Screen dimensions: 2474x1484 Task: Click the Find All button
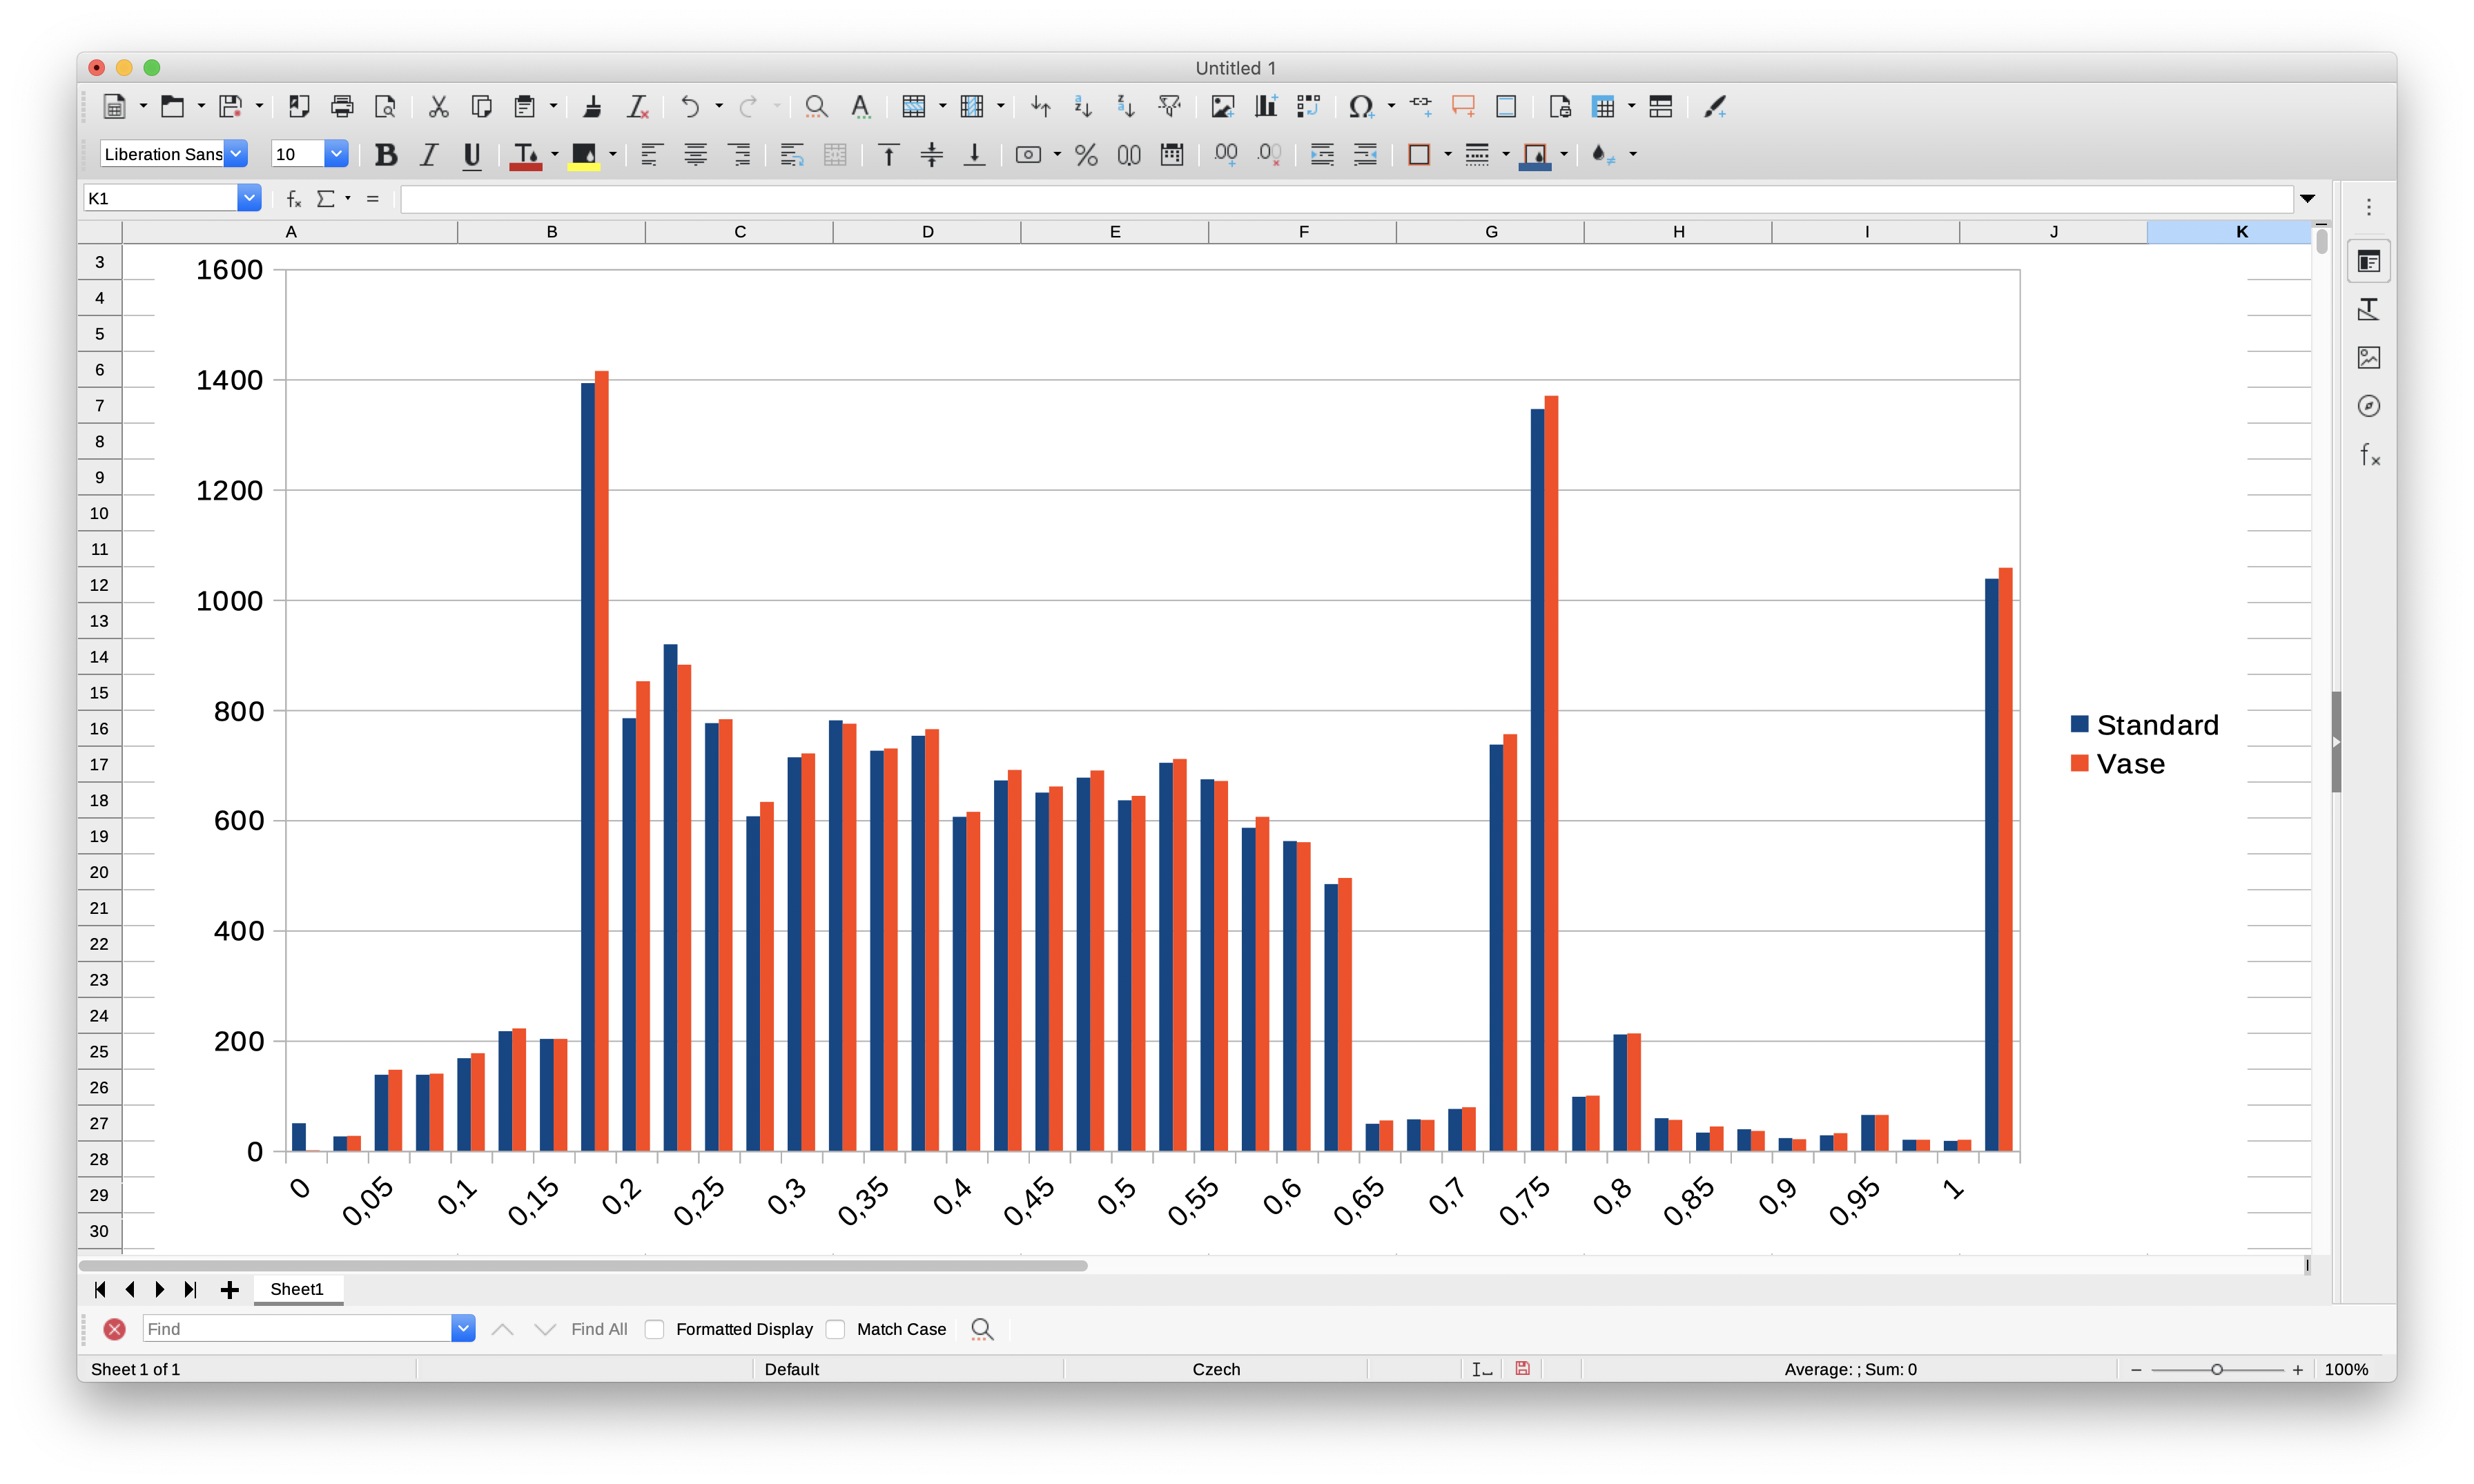599,1329
